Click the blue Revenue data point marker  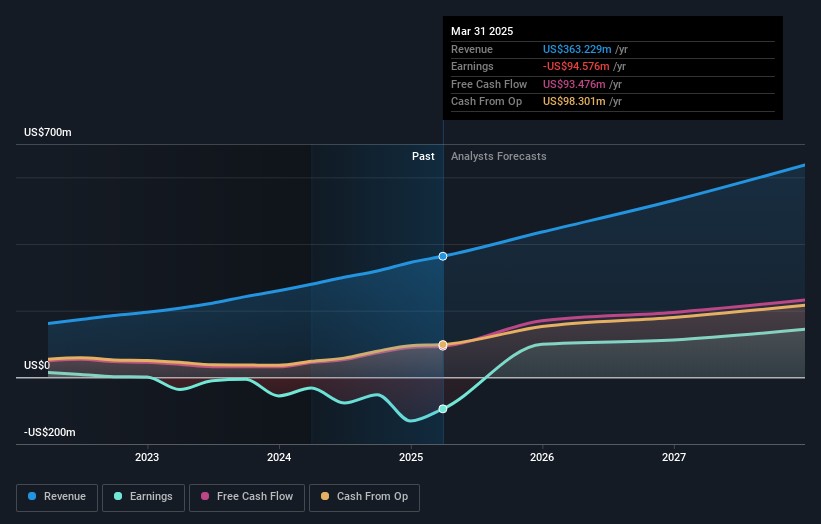[x=443, y=256]
